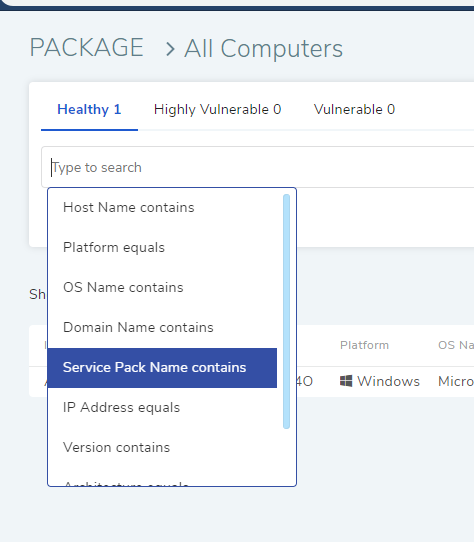Click the All Computers breadcrumb title
The image size is (474, 542).
tap(263, 49)
